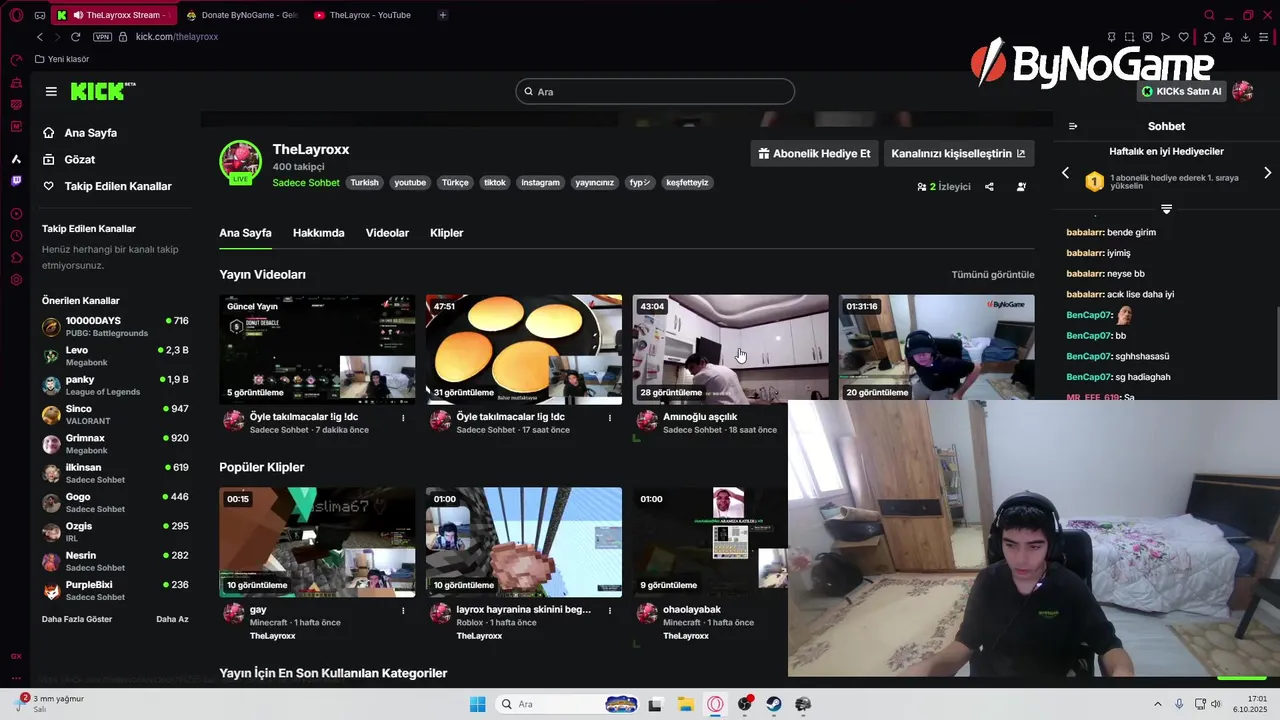Screen dimensions: 1280x720
Task: Open recommended channel Sinco
Action: pyautogui.click(x=115, y=414)
